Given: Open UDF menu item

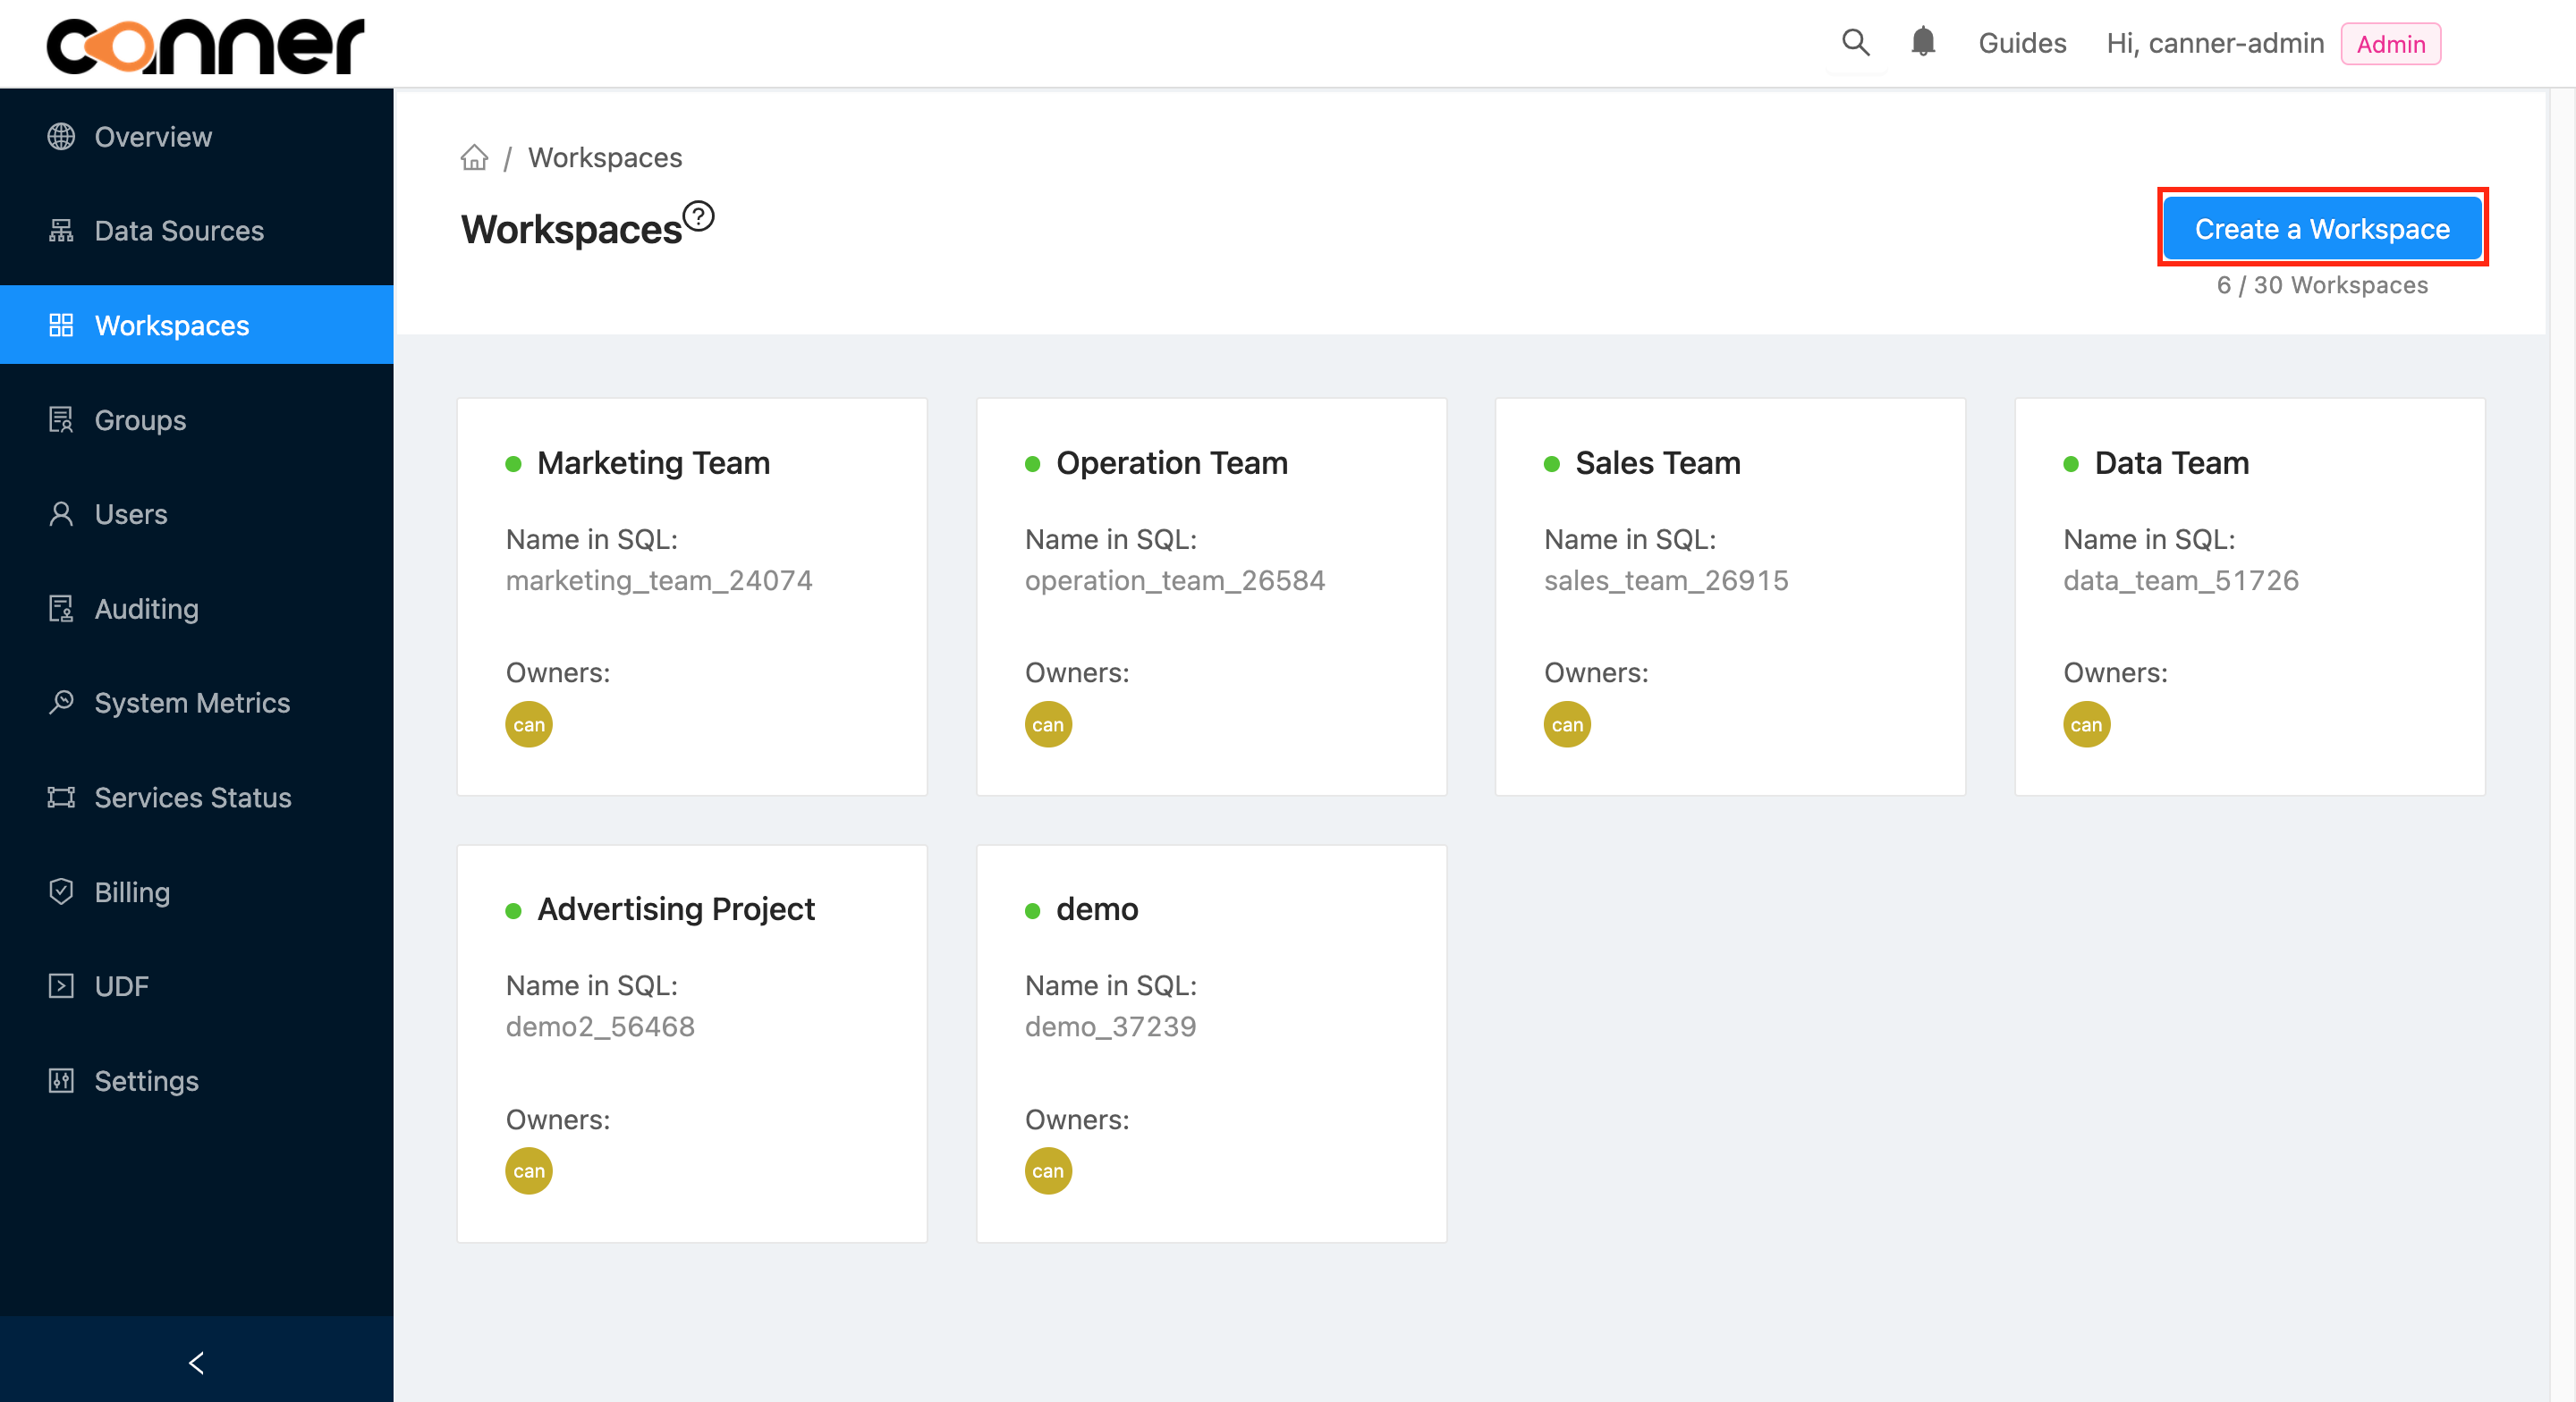Looking at the screenshot, I should 196,986.
